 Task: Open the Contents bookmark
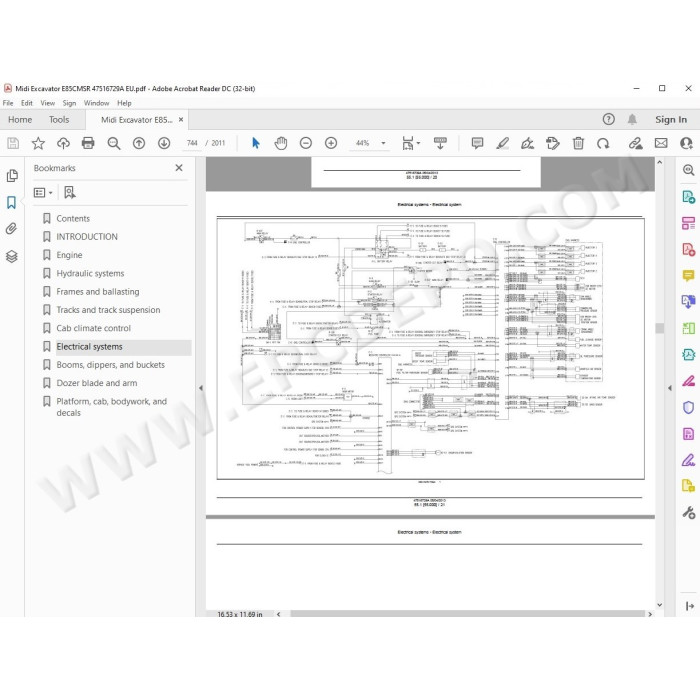click(73, 218)
